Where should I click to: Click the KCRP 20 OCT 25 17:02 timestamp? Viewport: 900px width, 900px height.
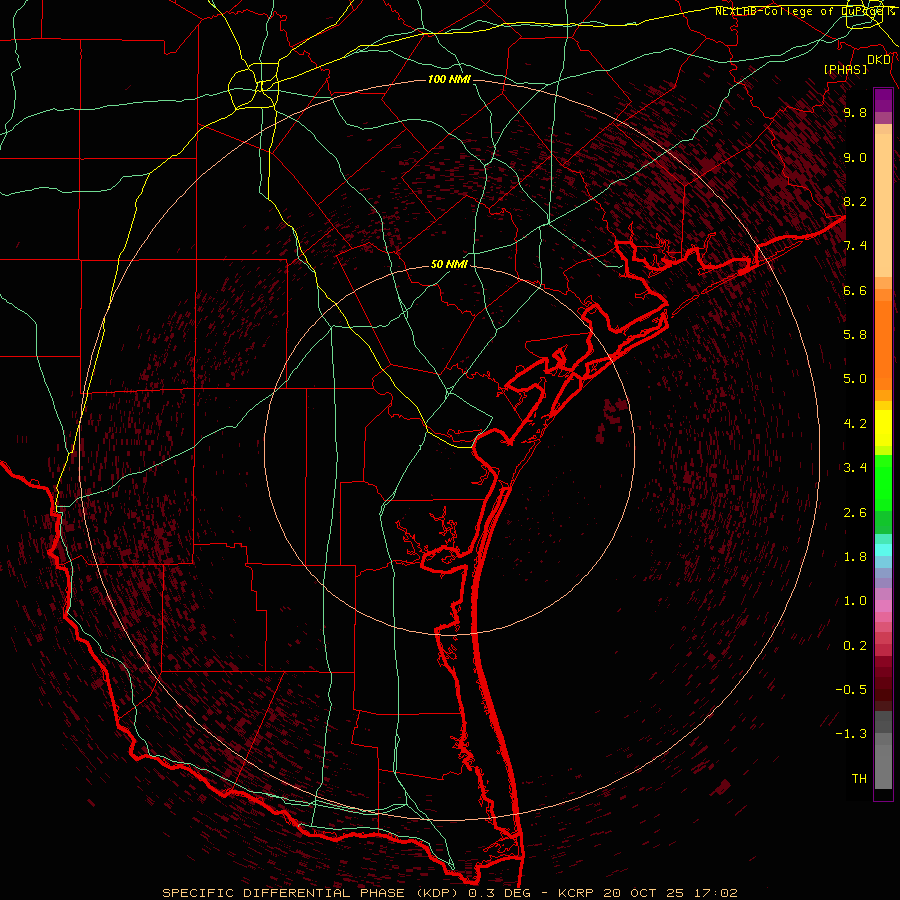[647, 893]
